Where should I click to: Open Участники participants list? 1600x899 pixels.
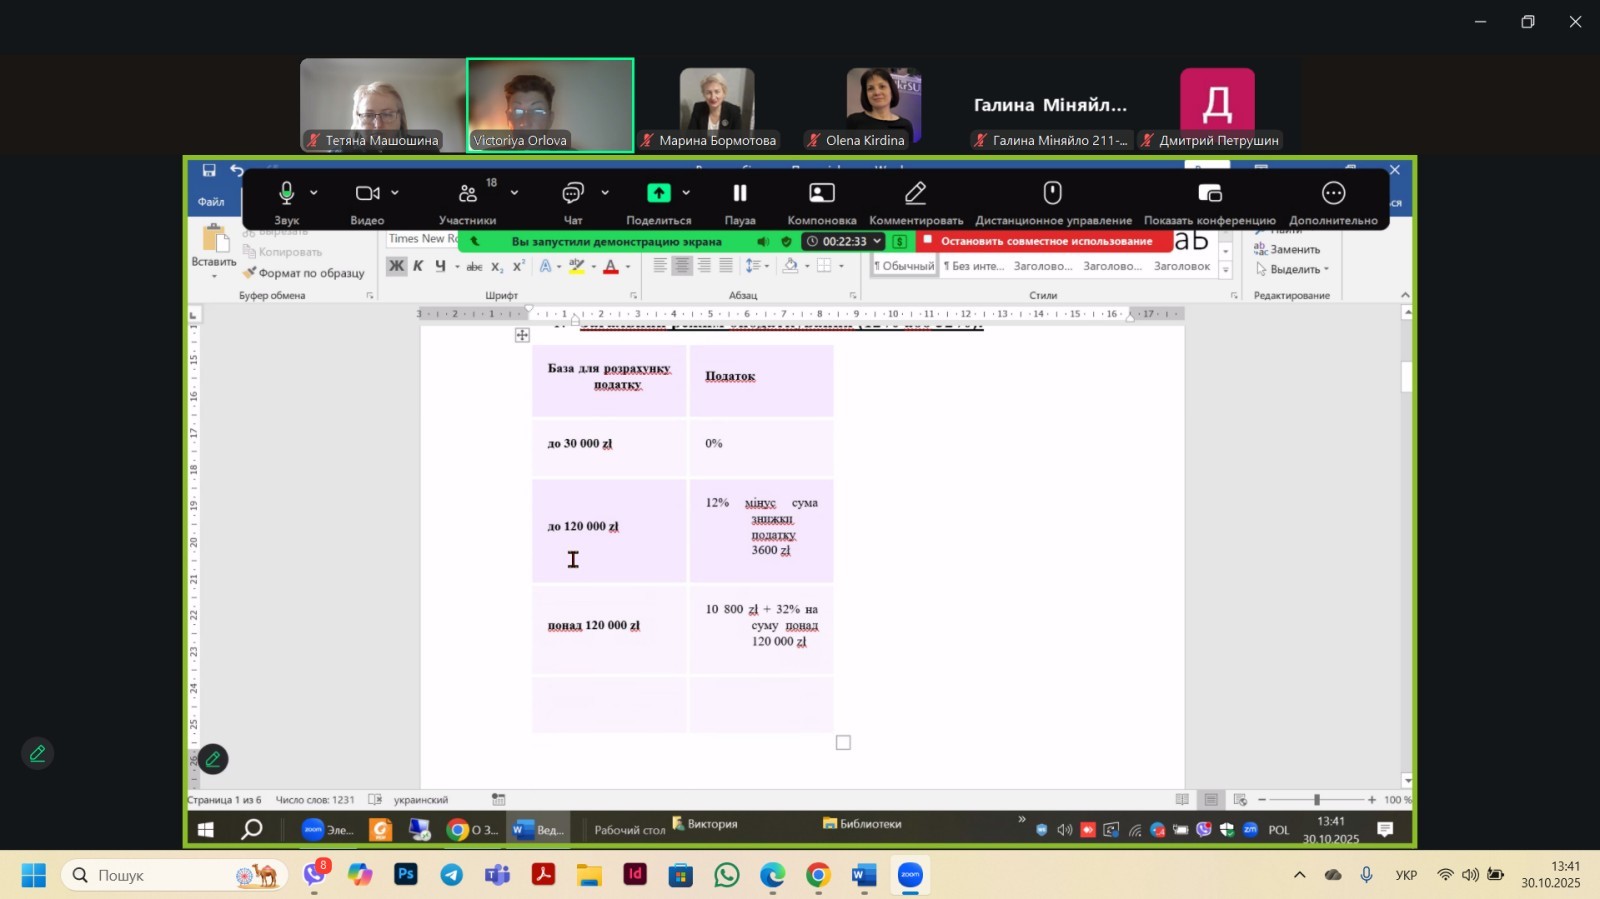point(467,194)
